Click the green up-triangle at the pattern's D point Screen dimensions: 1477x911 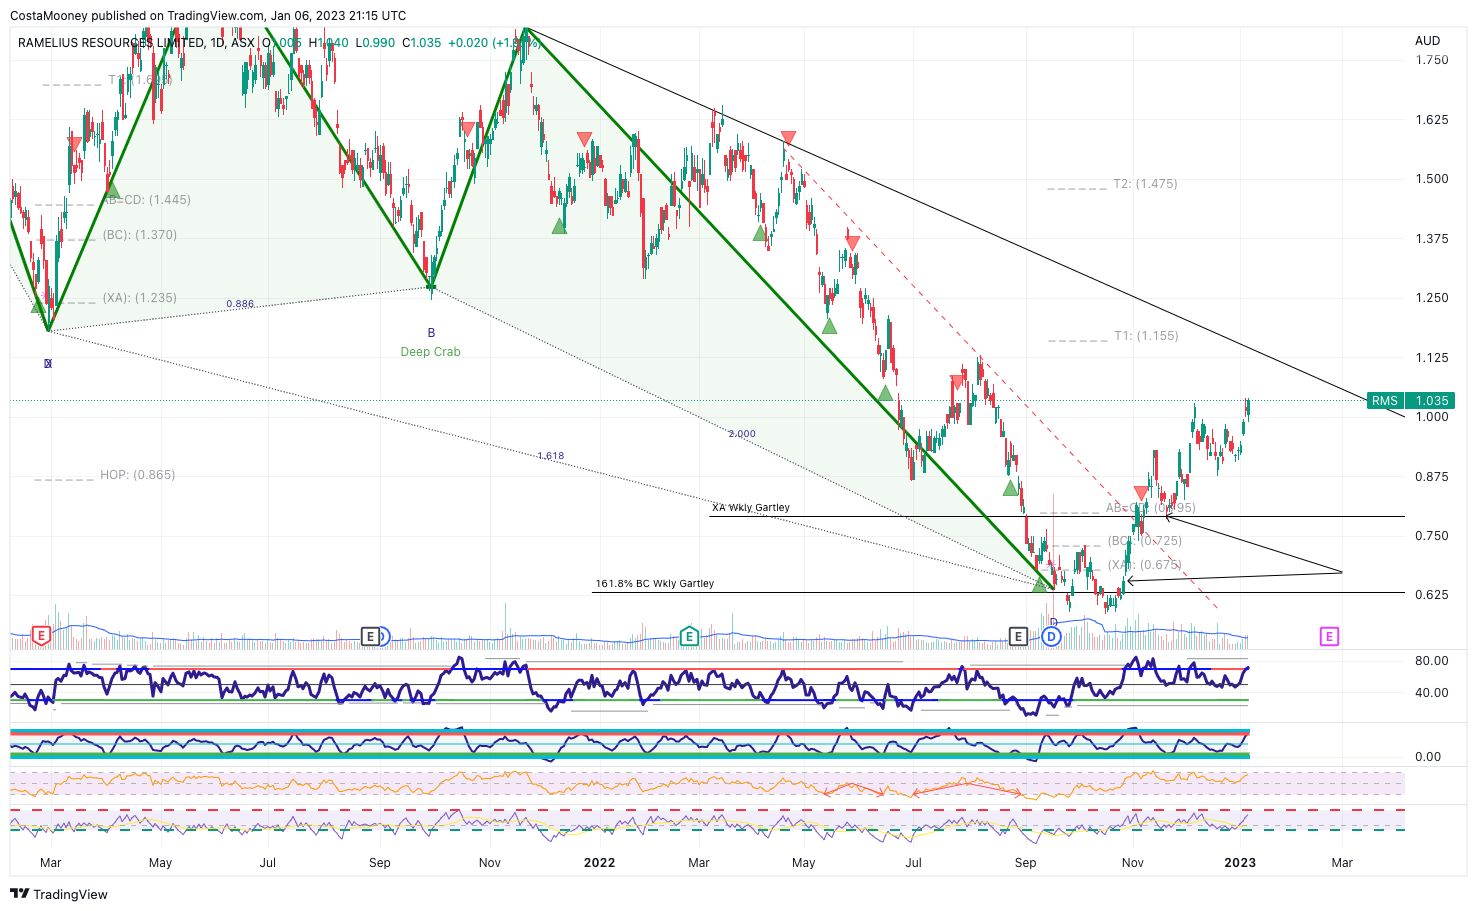tap(1040, 585)
